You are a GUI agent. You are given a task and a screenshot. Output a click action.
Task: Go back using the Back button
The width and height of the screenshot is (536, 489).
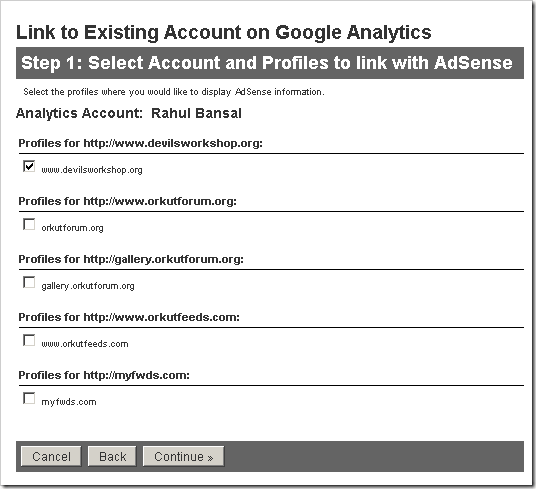pos(112,456)
